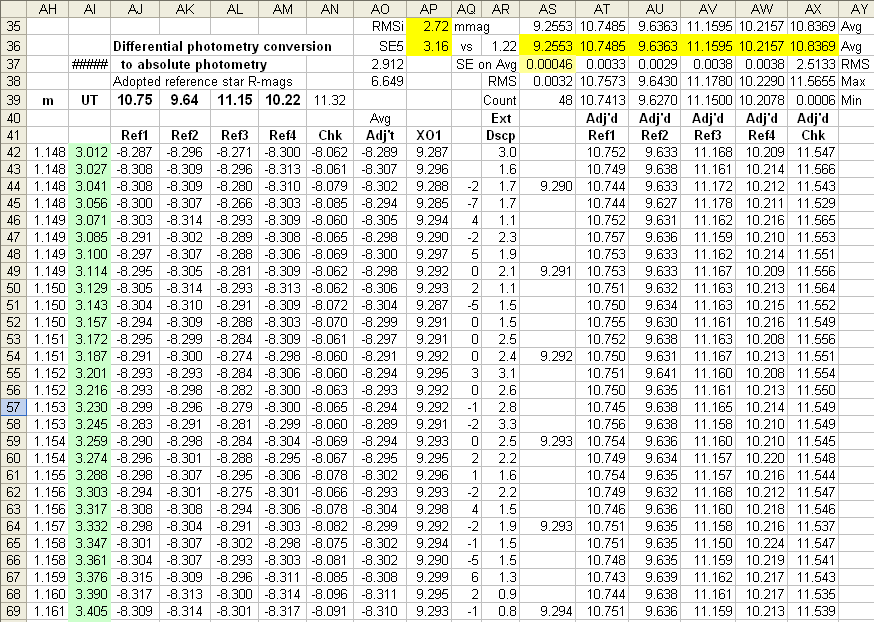Click count value 48
Image resolution: width=874 pixels, height=622 pixels.
tap(547, 100)
